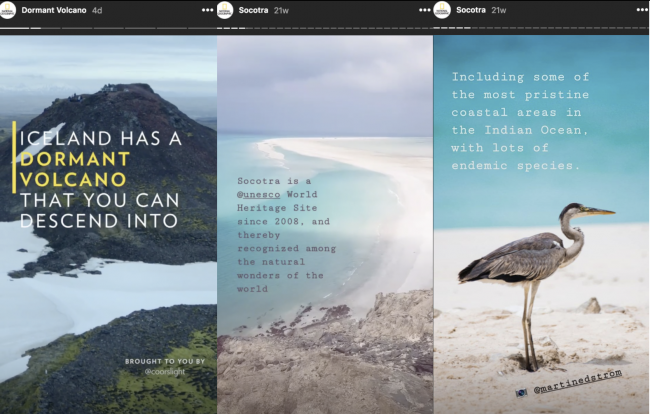
Task: Click the Socotra title above the beach story
Action: (x=253, y=10)
